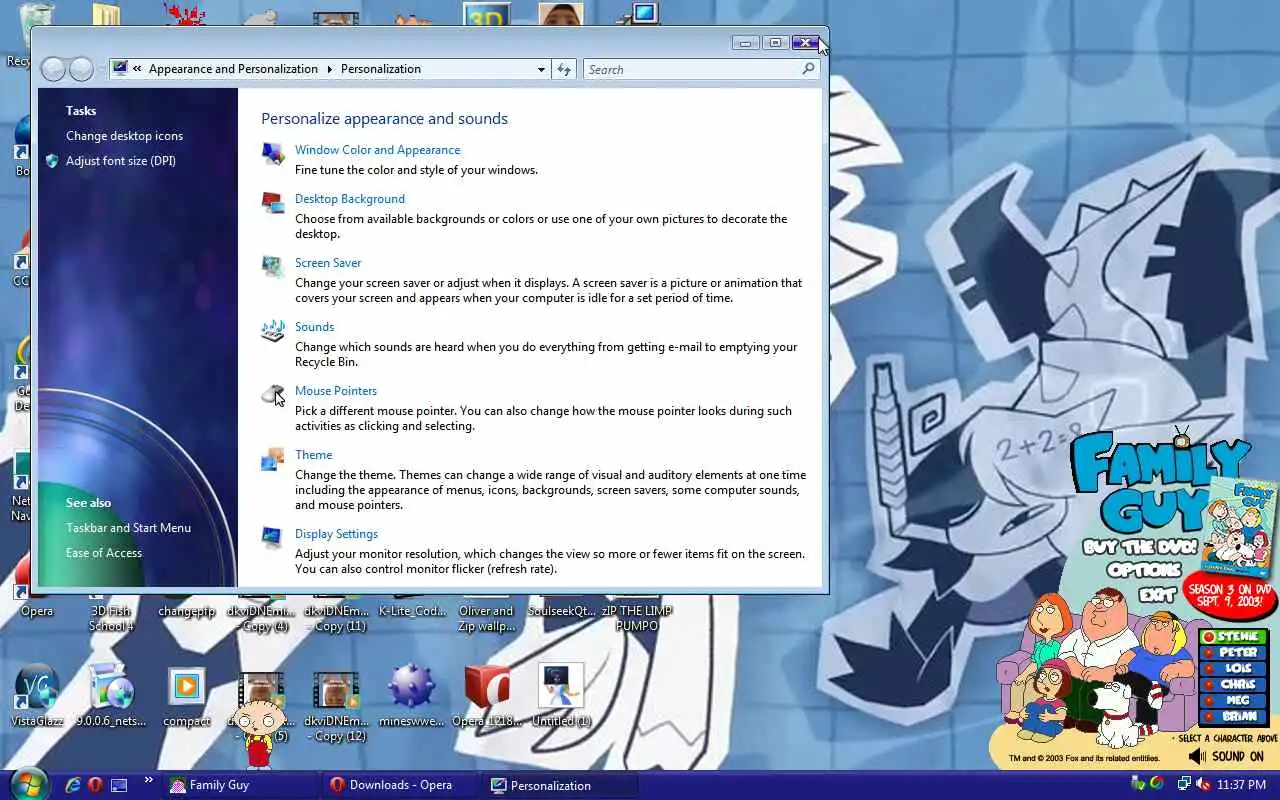Open the Sounds link
The image size is (1280, 800).
(x=314, y=327)
